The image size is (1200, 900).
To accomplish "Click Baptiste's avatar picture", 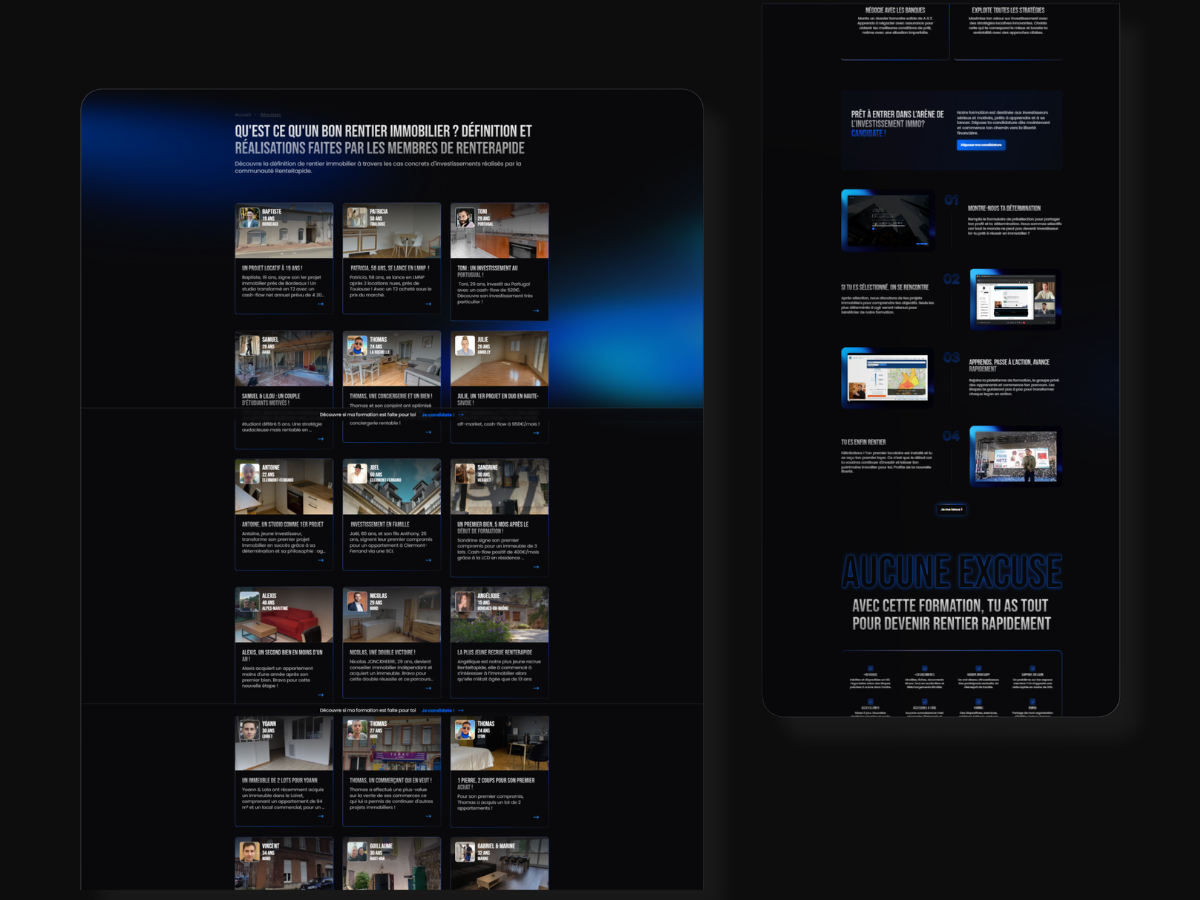I will [249, 217].
